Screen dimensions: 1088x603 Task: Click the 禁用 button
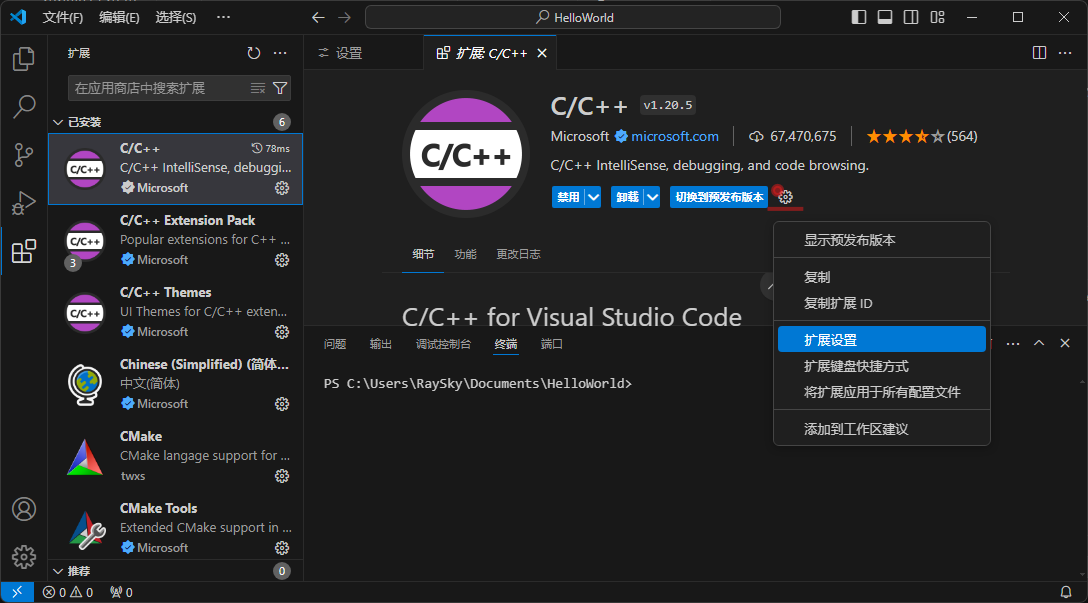point(568,197)
